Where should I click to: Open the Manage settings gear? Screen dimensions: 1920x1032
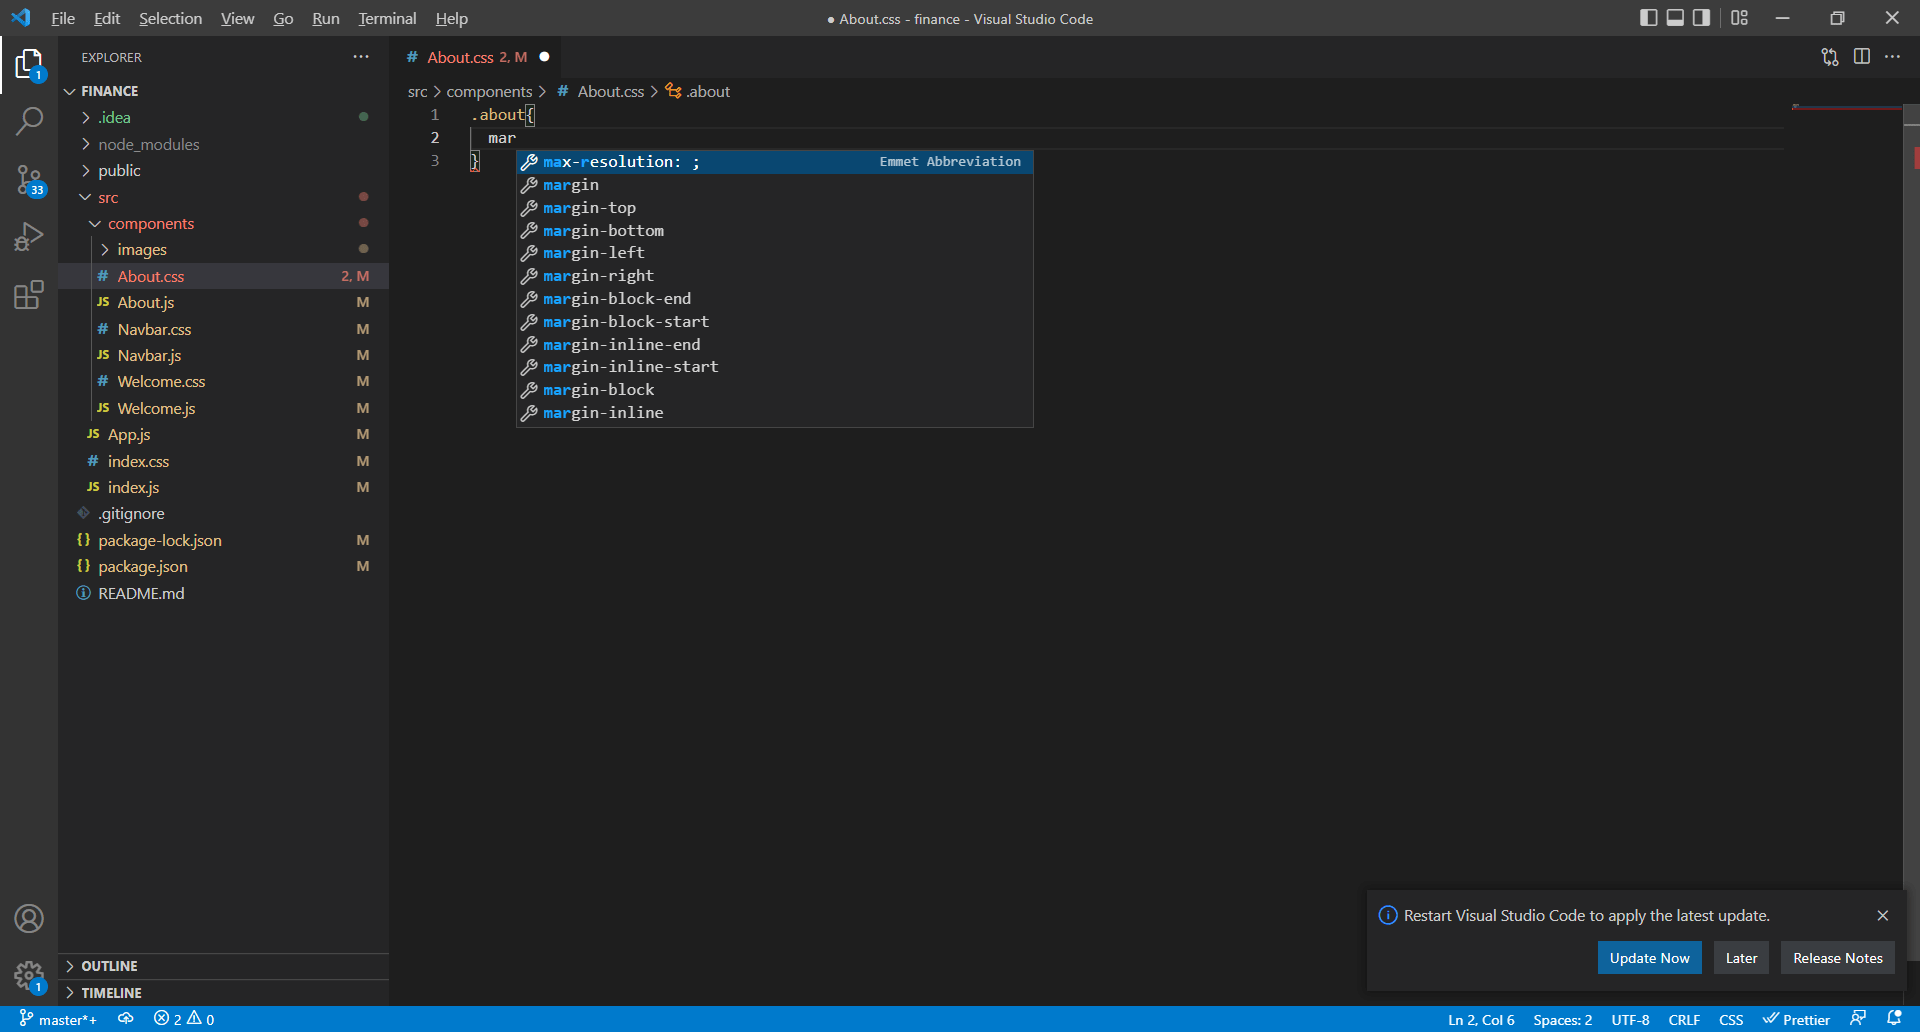[29, 976]
